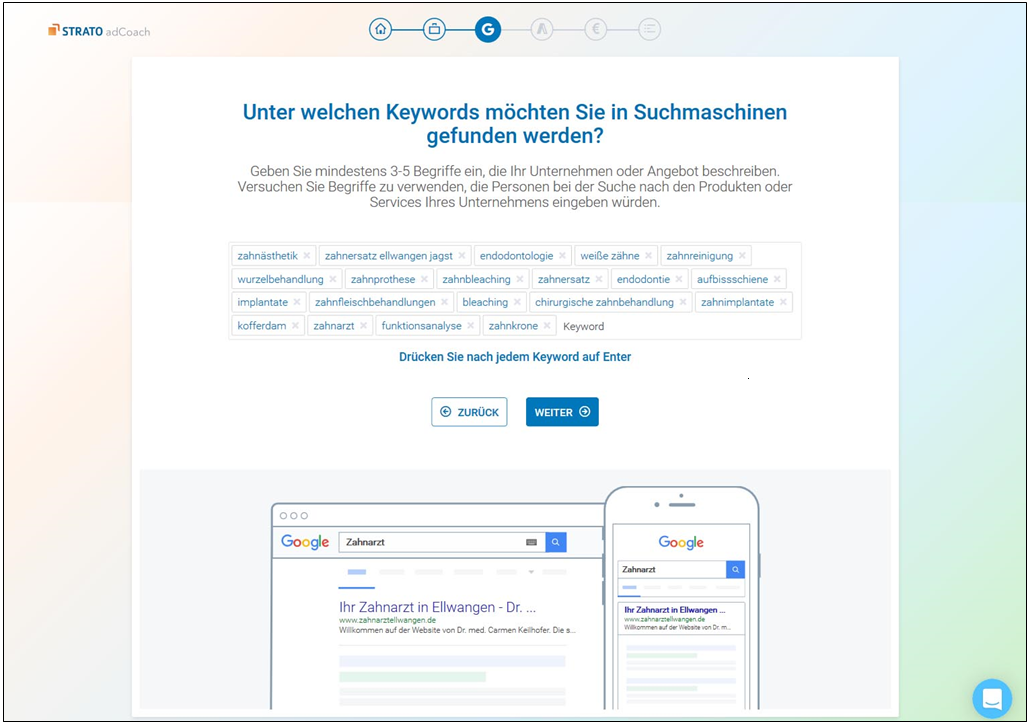
Task: Open the chat support bubble
Action: pos(992,698)
